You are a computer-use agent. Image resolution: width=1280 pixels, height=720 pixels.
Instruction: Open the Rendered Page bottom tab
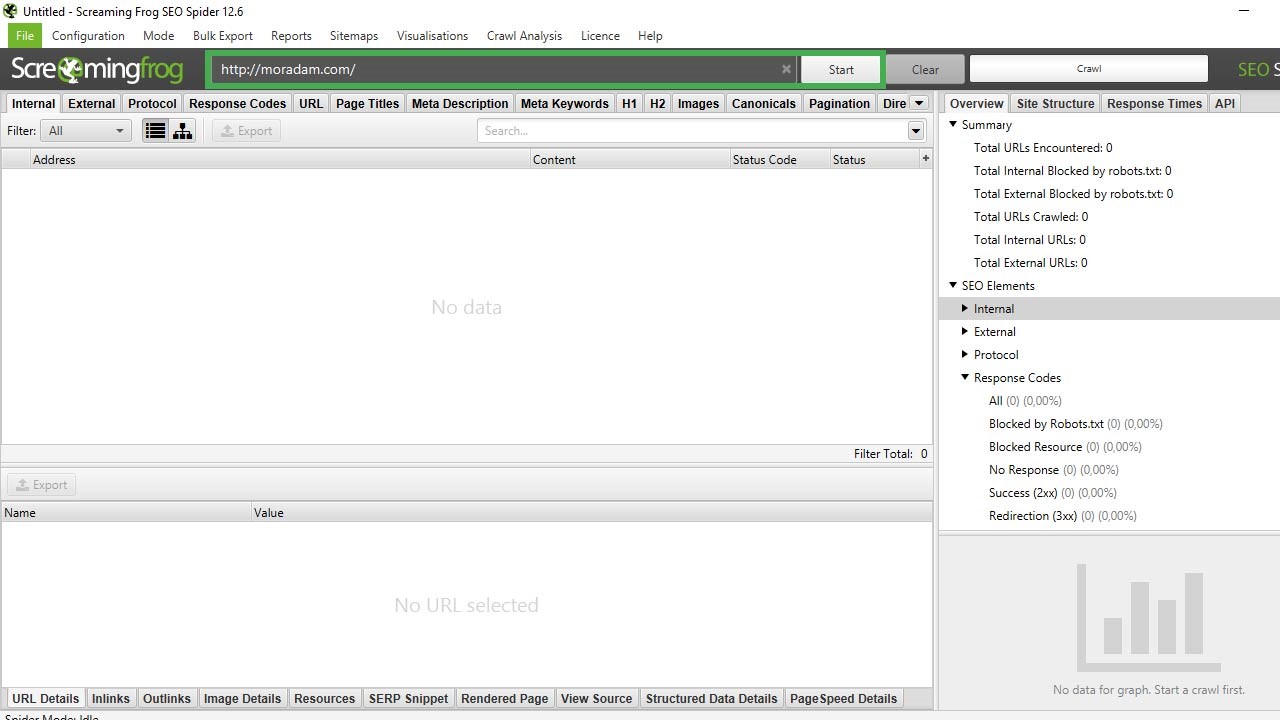504,698
